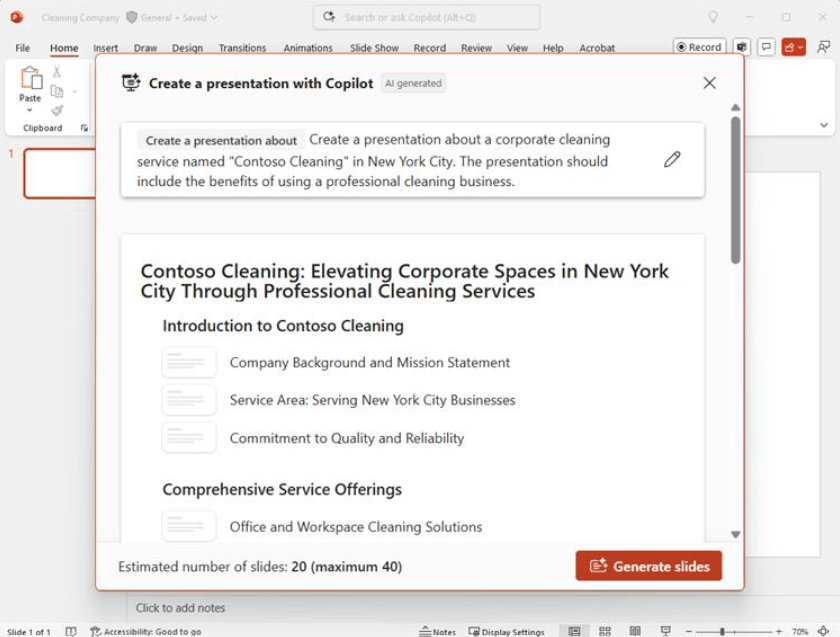Open the Acrobat tab
Viewport: 840px width, 637px height.
coord(597,48)
